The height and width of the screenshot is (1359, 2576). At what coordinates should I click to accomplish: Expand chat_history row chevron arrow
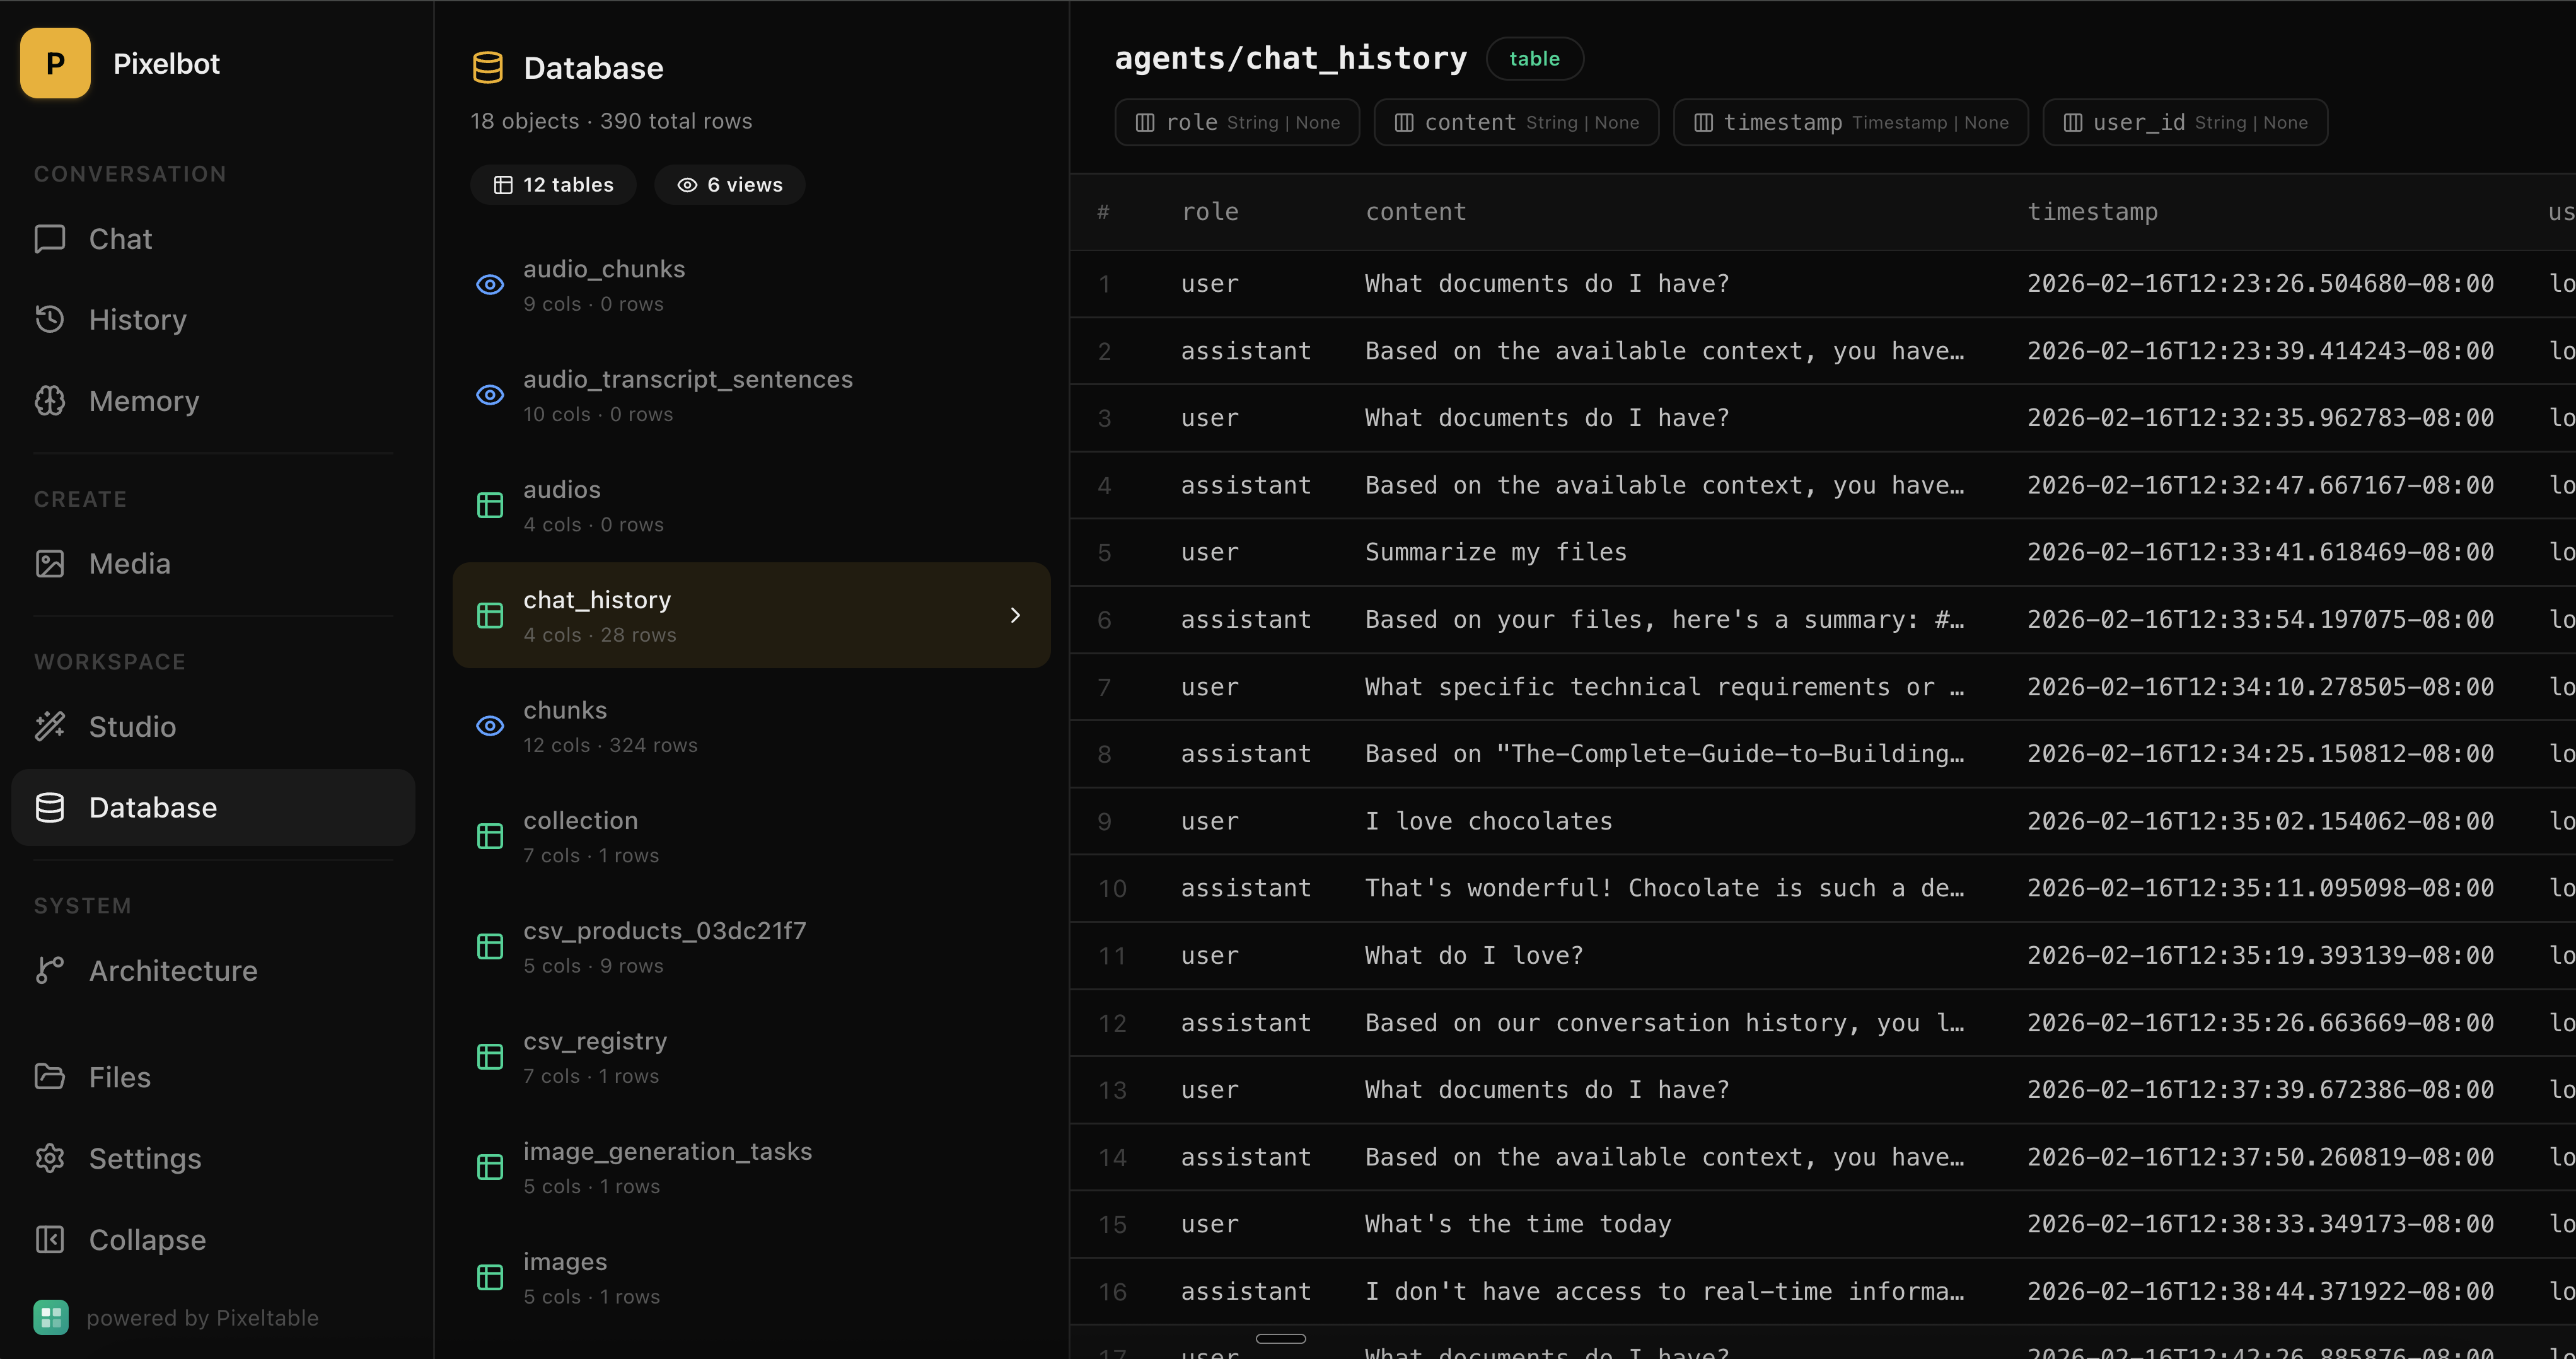click(x=1015, y=615)
